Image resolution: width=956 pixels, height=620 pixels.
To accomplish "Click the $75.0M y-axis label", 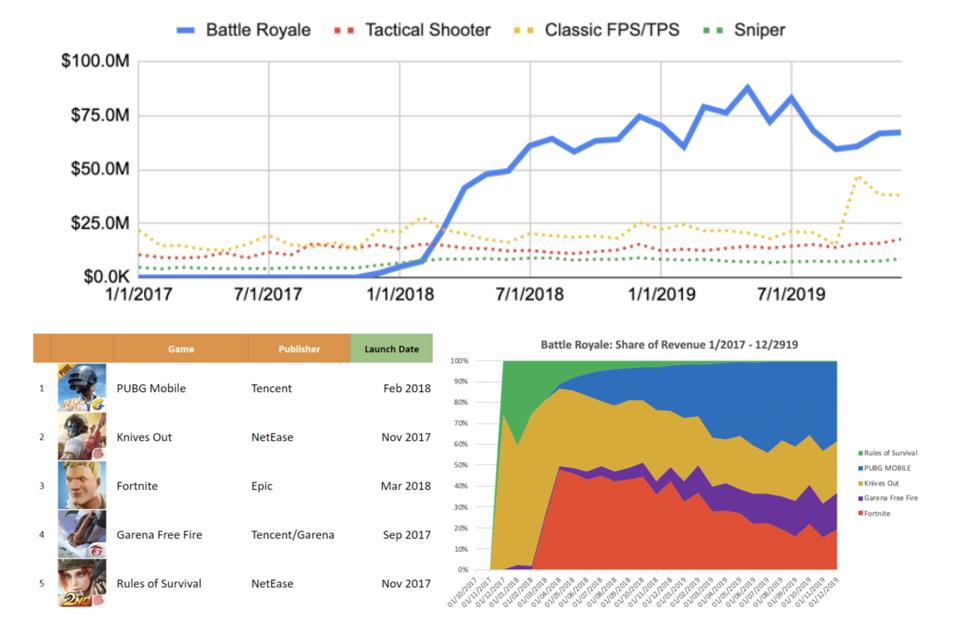I will tap(100, 115).
